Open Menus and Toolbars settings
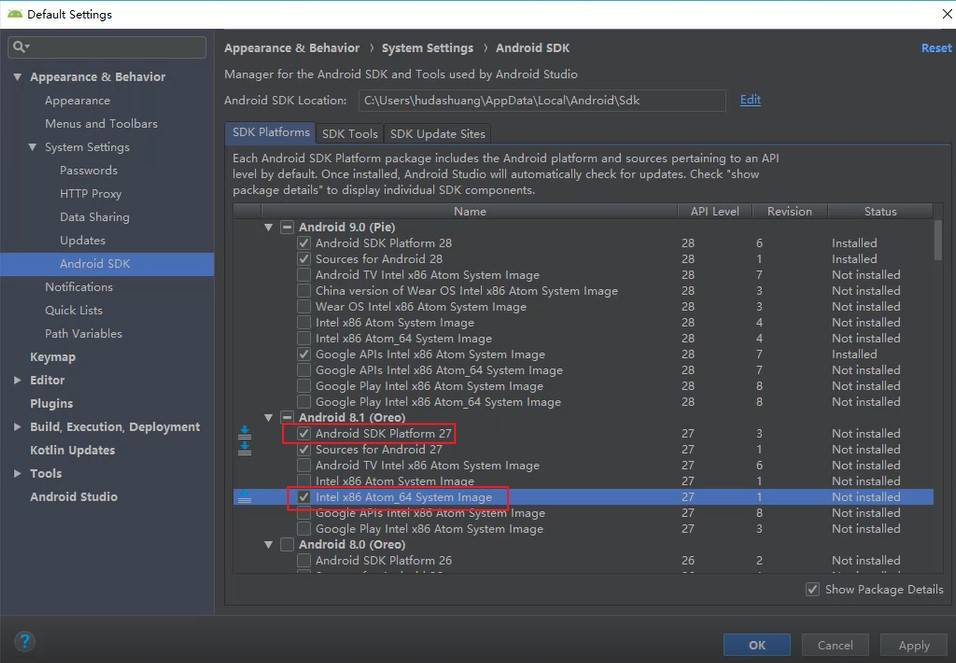 click(101, 123)
